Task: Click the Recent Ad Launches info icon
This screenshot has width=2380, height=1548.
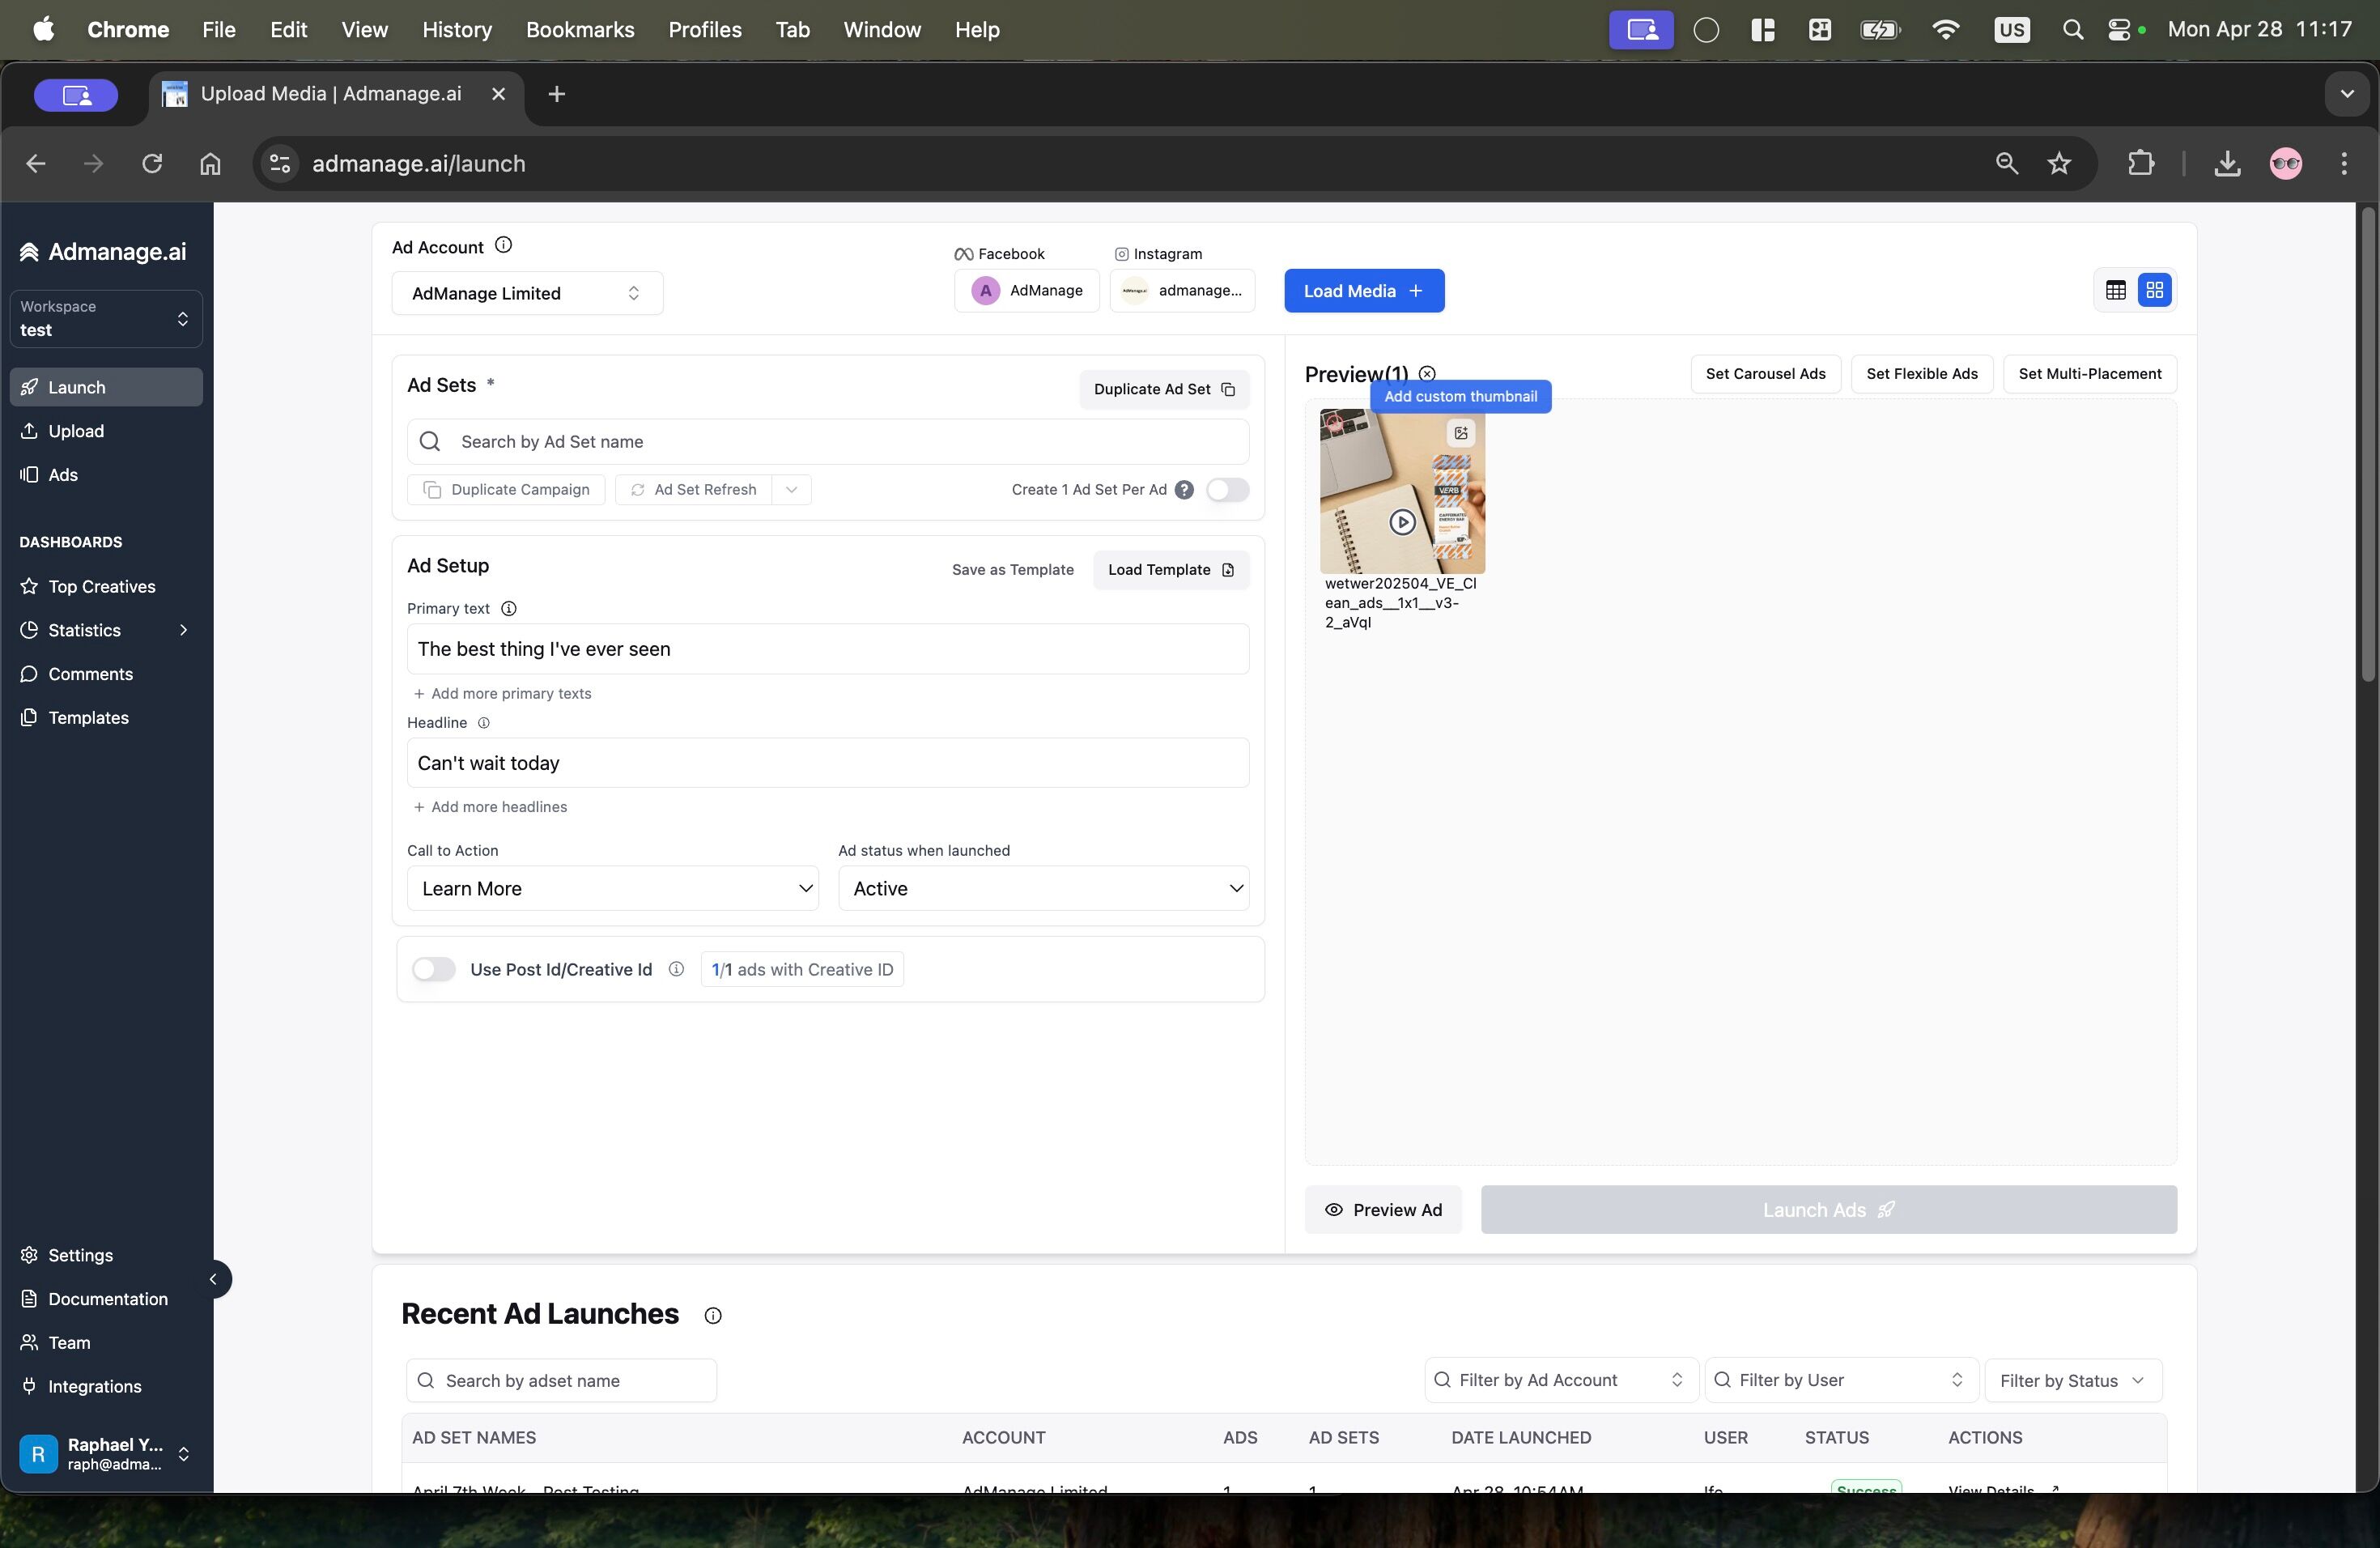Action: 712,1316
